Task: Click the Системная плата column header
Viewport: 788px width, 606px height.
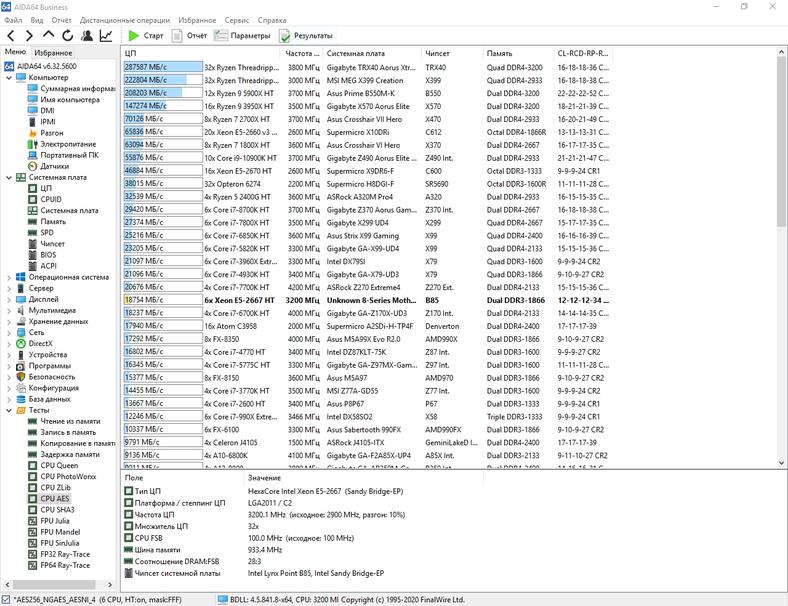Action: [372, 53]
